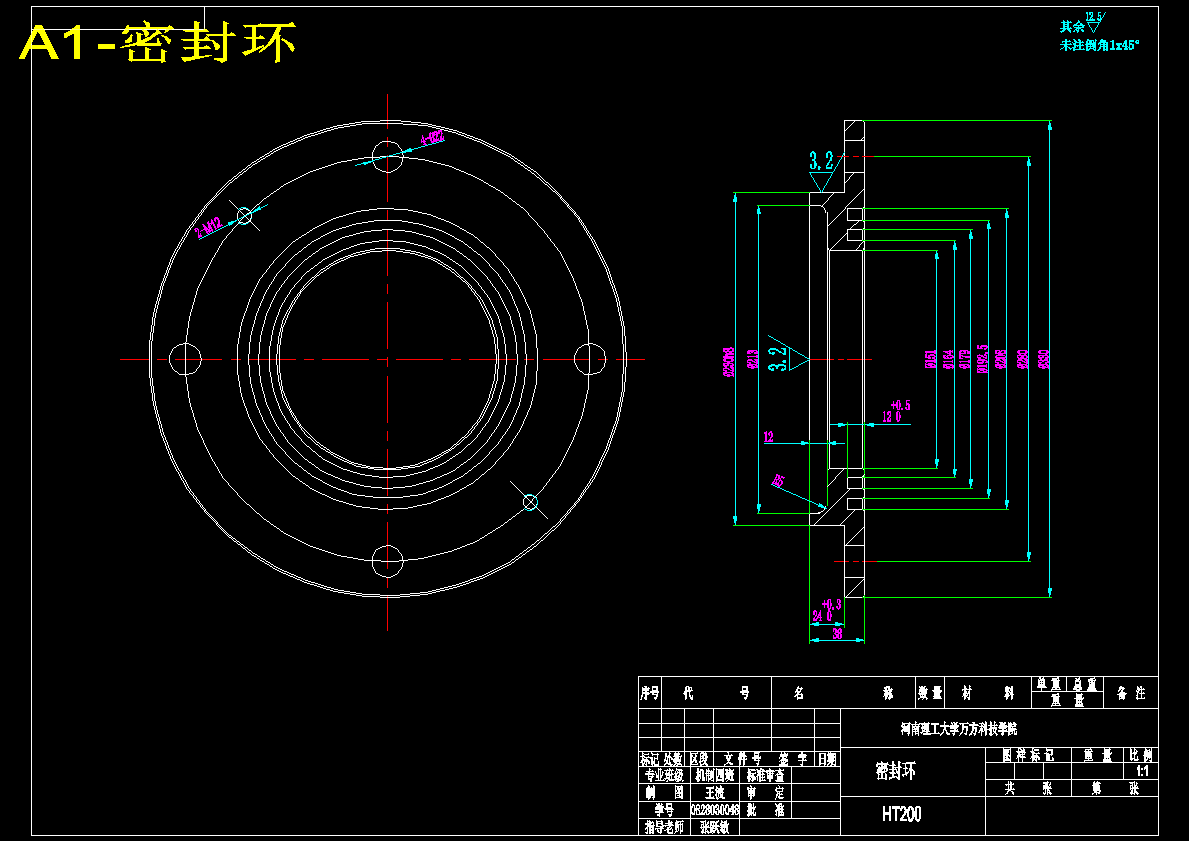The height and width of the screenshot is (841, 1189).
Task: Click the '序号' column header
Action: [x=650, y=692]
